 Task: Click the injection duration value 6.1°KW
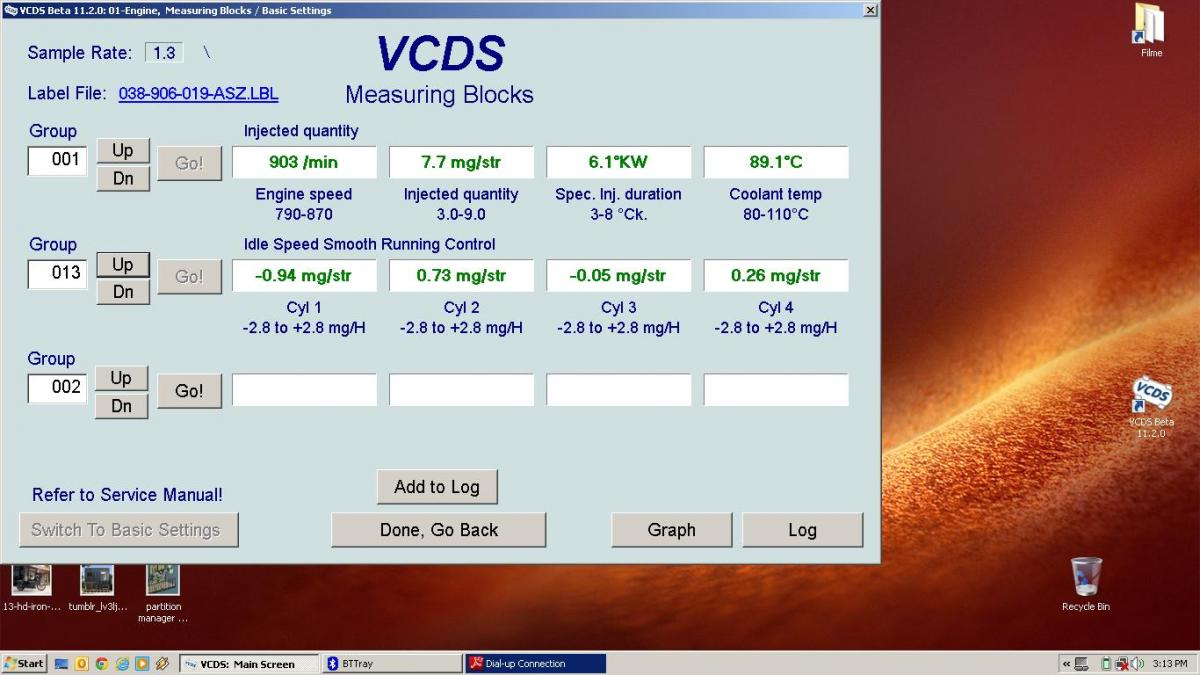click(x=618, y=162)
